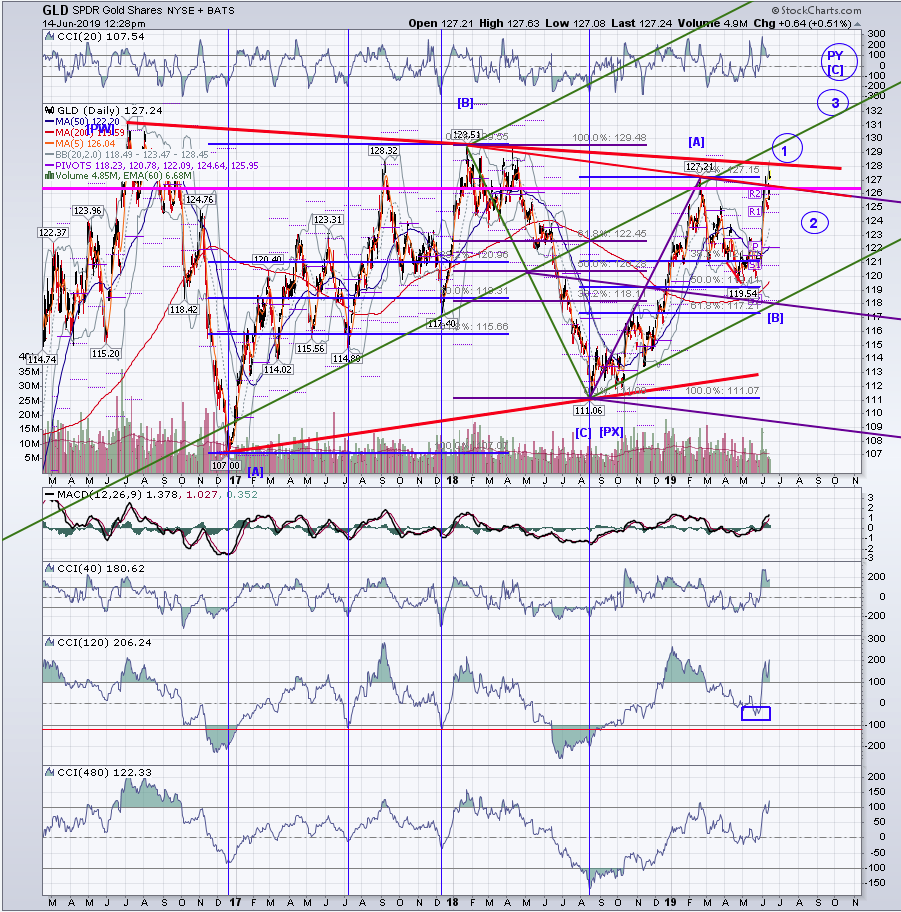Click the 'High 127.63' value
This screenshot has width=901, height=912.
509,23
